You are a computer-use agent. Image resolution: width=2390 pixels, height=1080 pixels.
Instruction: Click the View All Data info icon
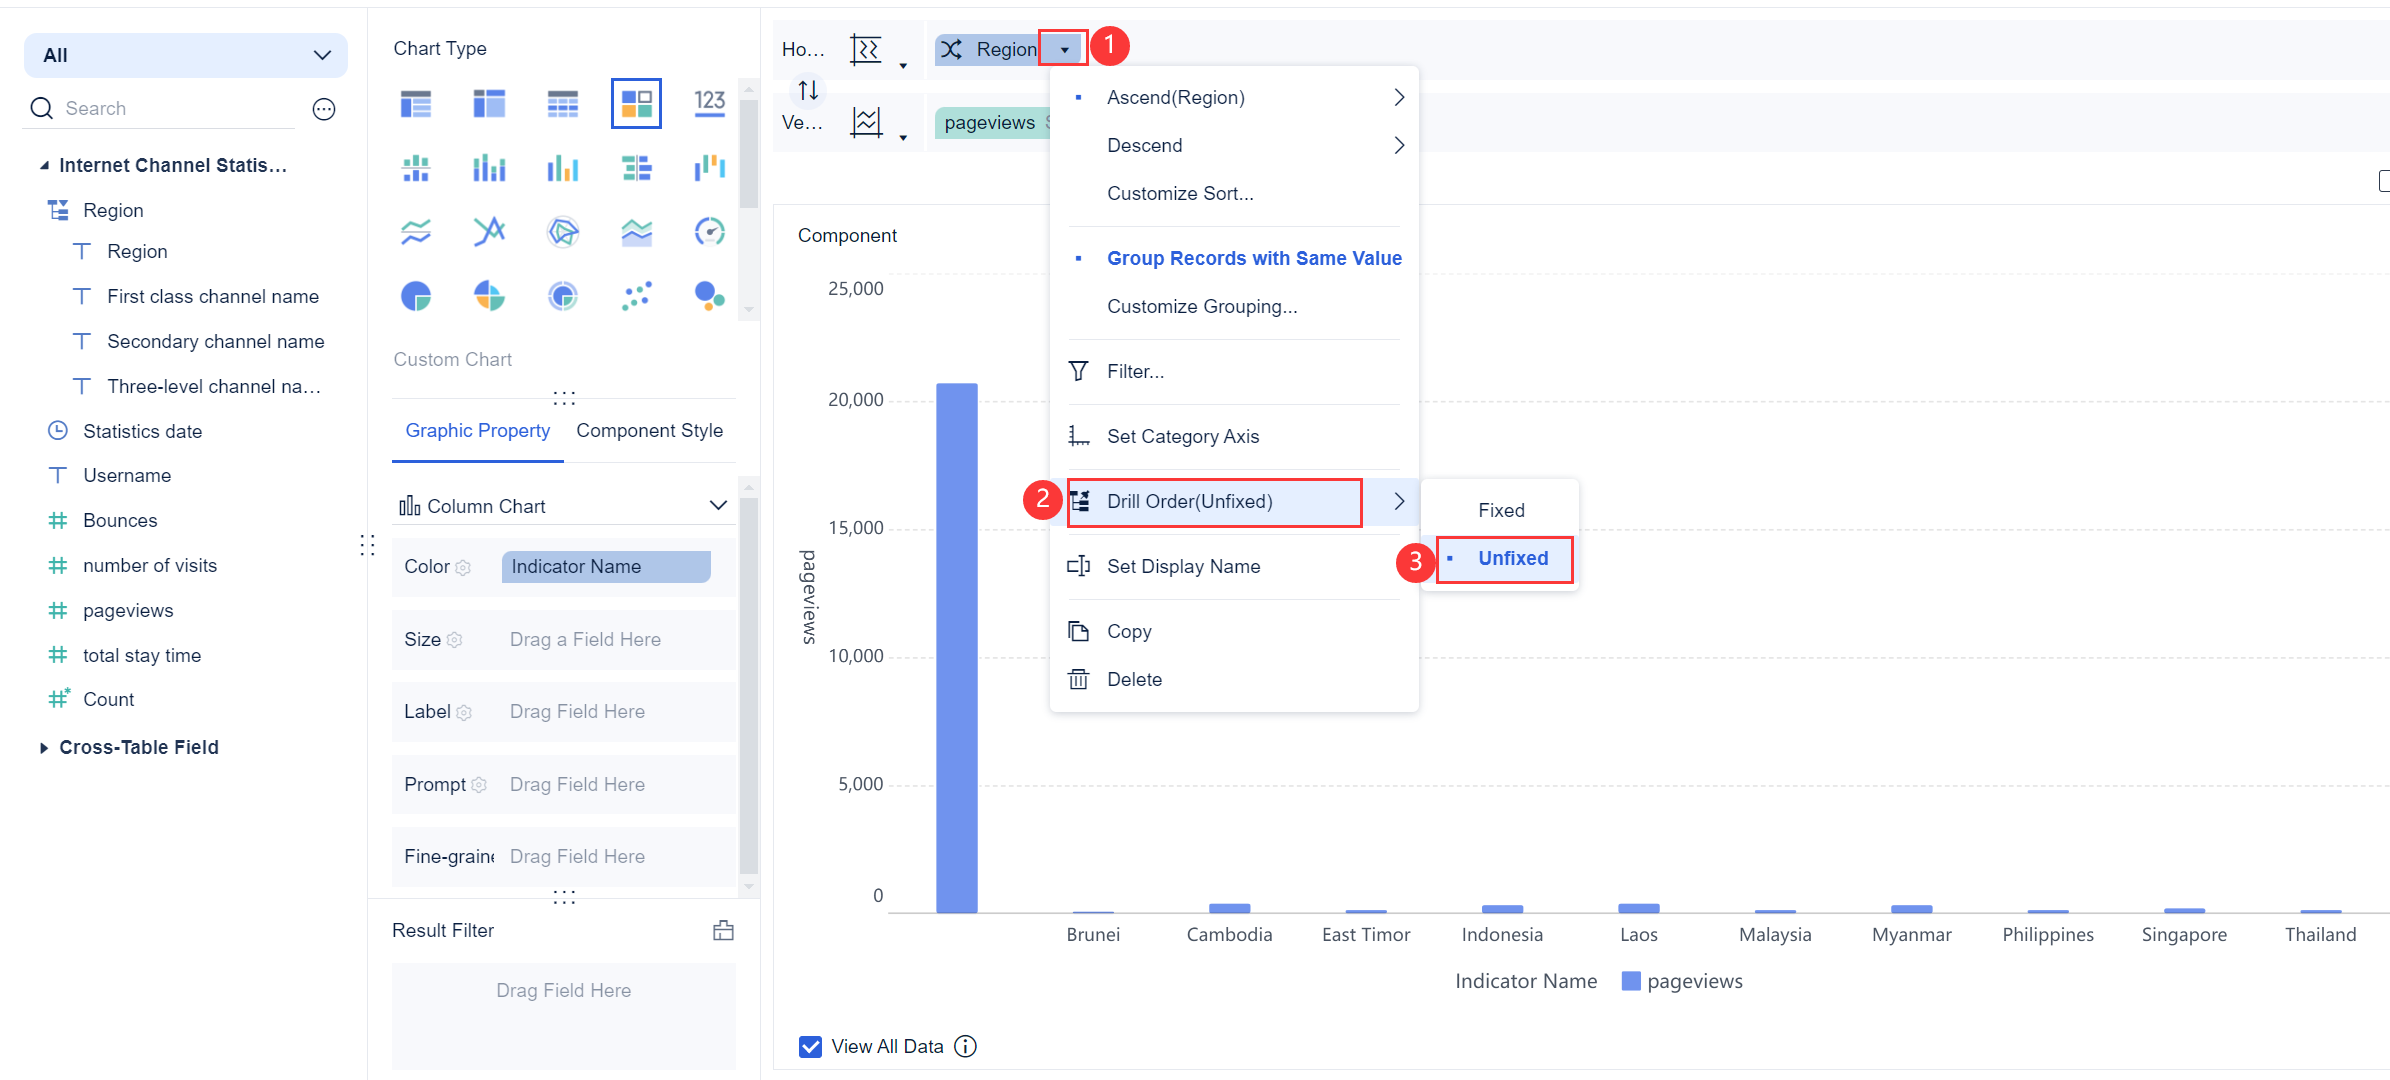[965, 1046]
